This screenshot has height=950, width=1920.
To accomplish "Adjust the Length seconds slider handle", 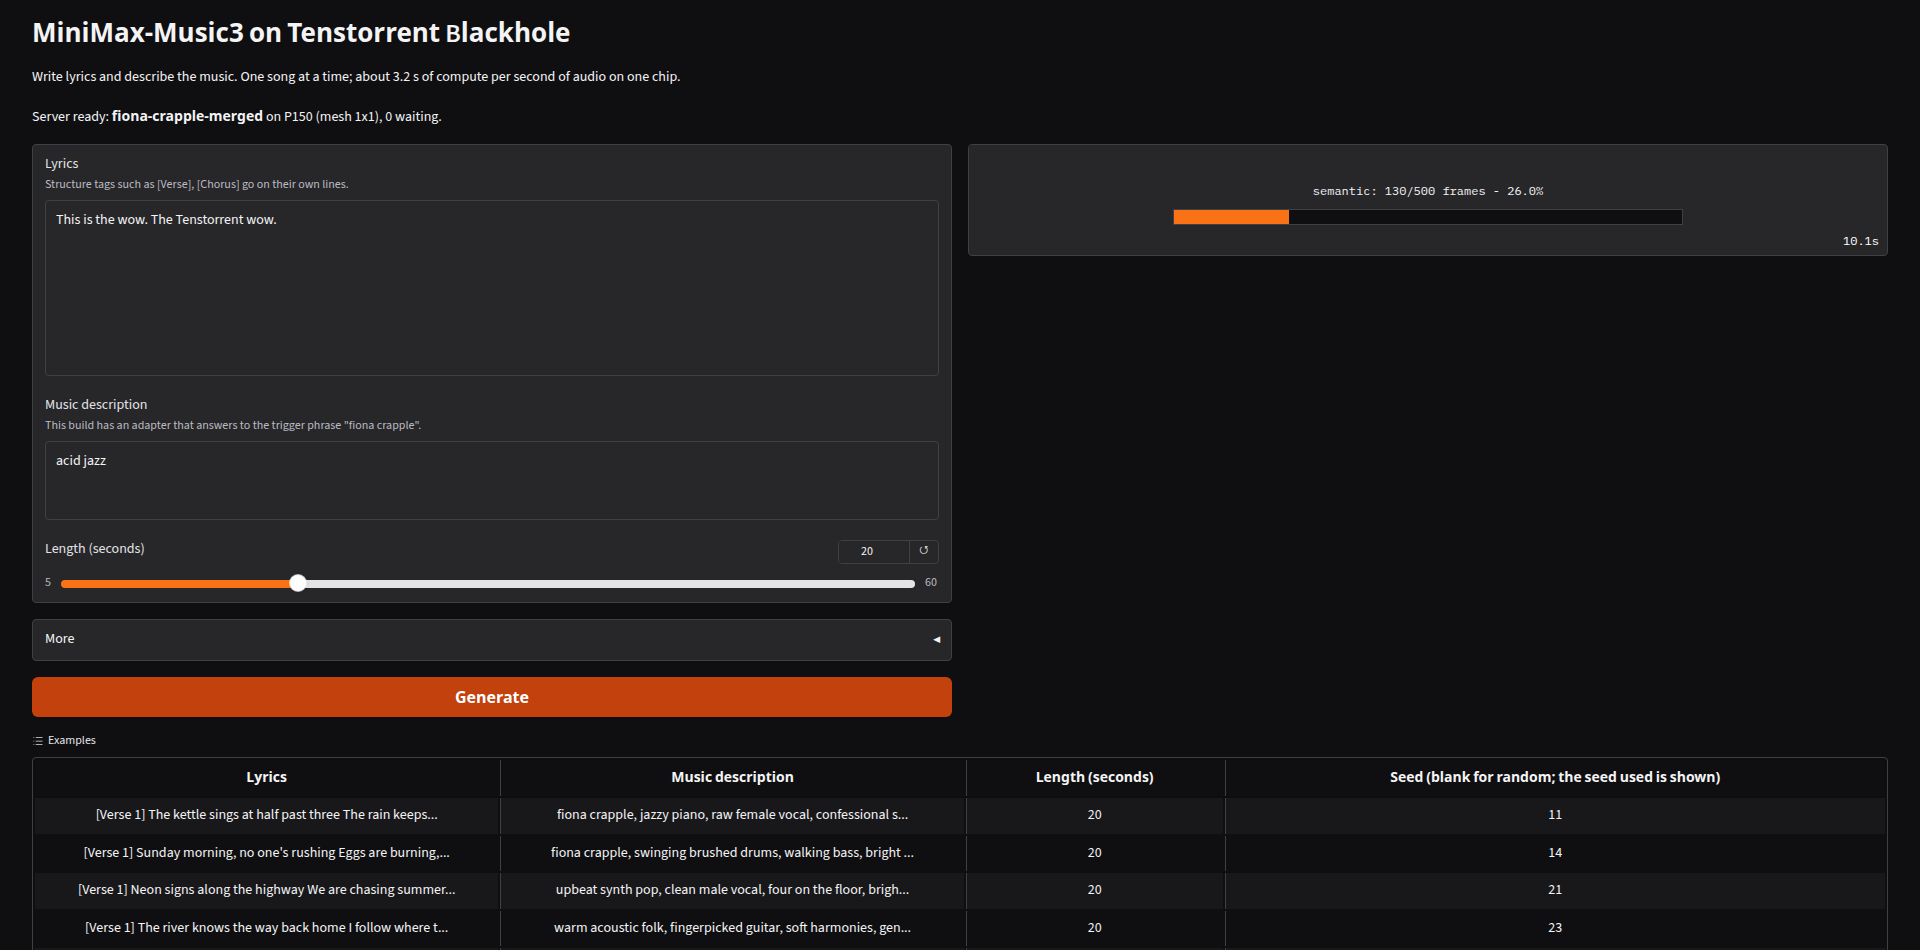I will pos(298,583).
